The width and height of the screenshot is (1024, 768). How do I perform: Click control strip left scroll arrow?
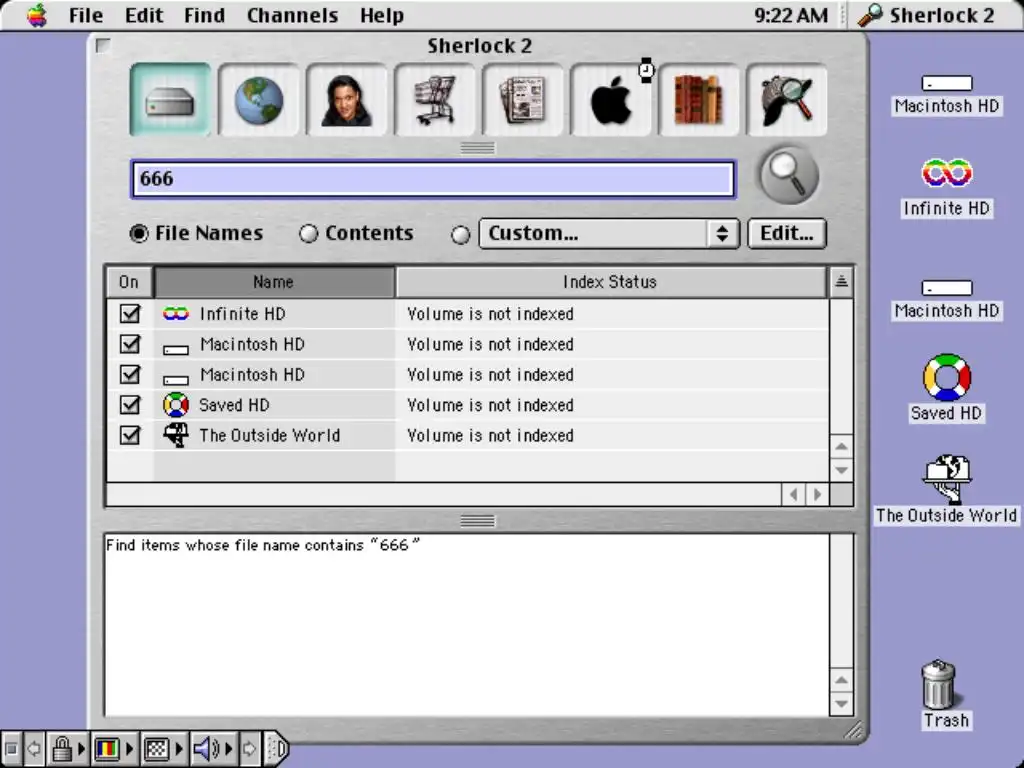[x=33, y=748]
